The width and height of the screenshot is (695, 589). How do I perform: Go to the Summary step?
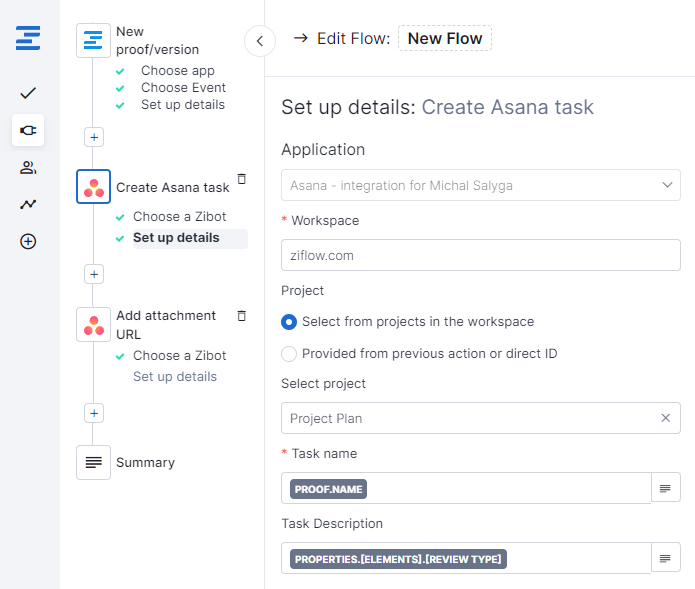(x=145, y=462)
